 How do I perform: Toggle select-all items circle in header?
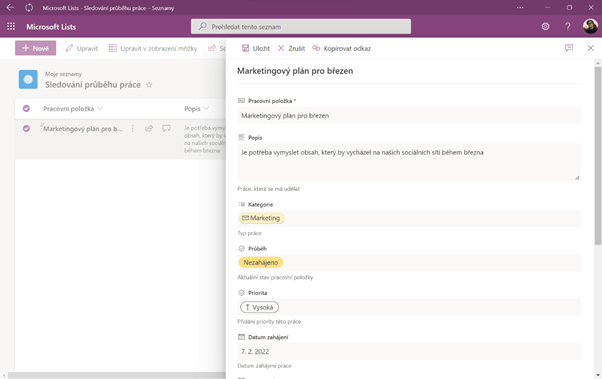26,109
